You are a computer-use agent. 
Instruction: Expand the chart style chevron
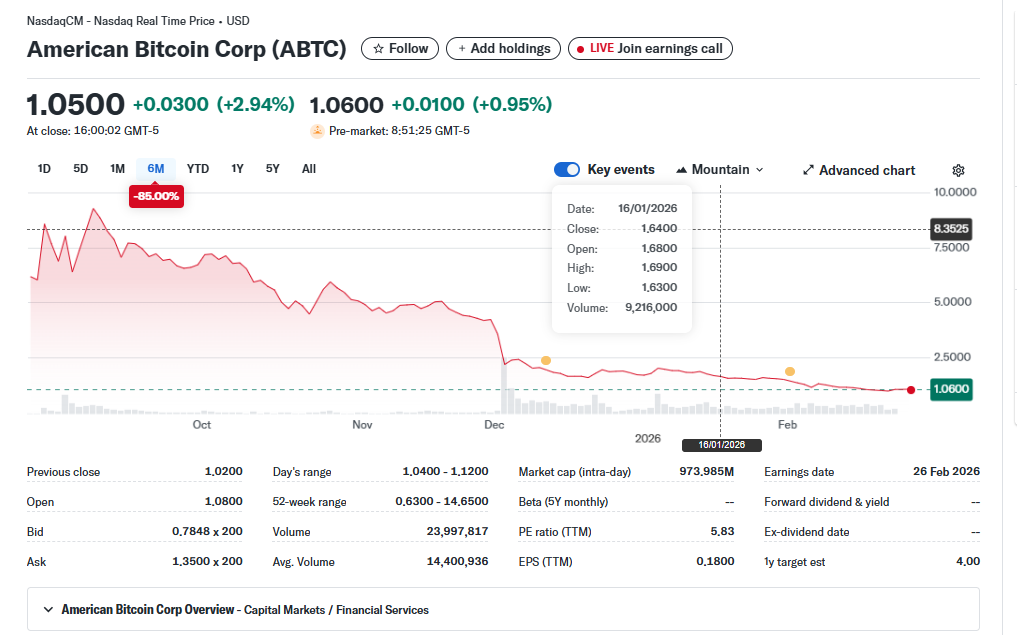click(x=758, y=169)
